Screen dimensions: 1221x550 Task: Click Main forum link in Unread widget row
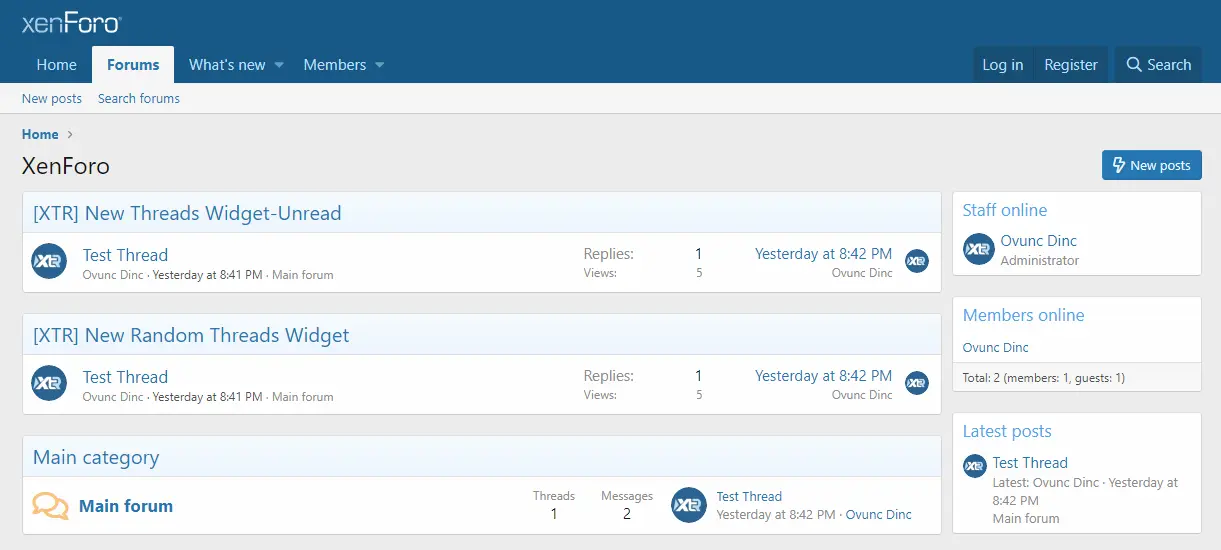(303, 275)
